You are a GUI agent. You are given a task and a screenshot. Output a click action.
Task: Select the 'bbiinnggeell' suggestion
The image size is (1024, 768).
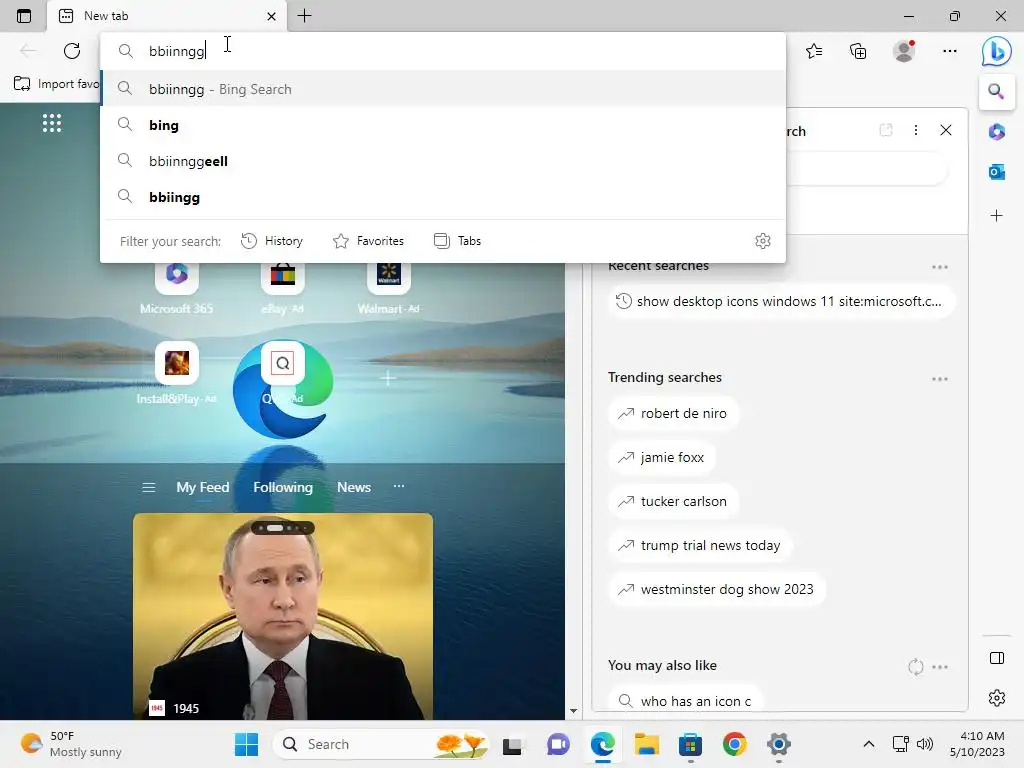(443, 161)
